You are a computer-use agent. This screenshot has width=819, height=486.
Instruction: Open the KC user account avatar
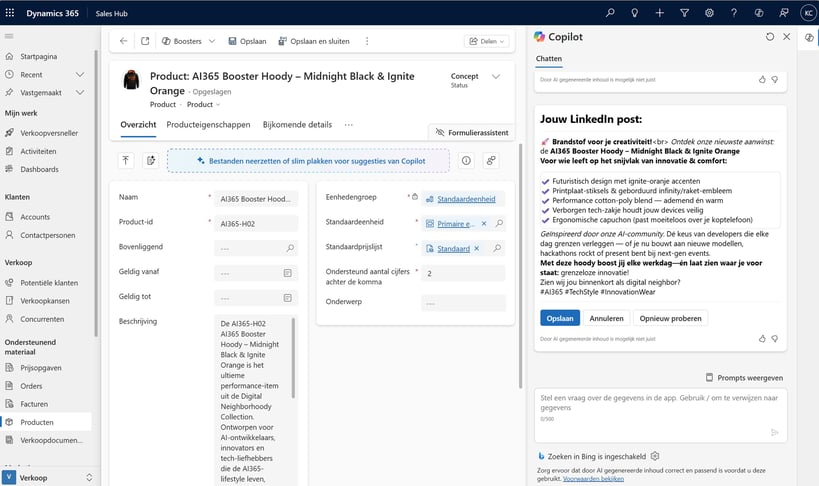[808, 13]
